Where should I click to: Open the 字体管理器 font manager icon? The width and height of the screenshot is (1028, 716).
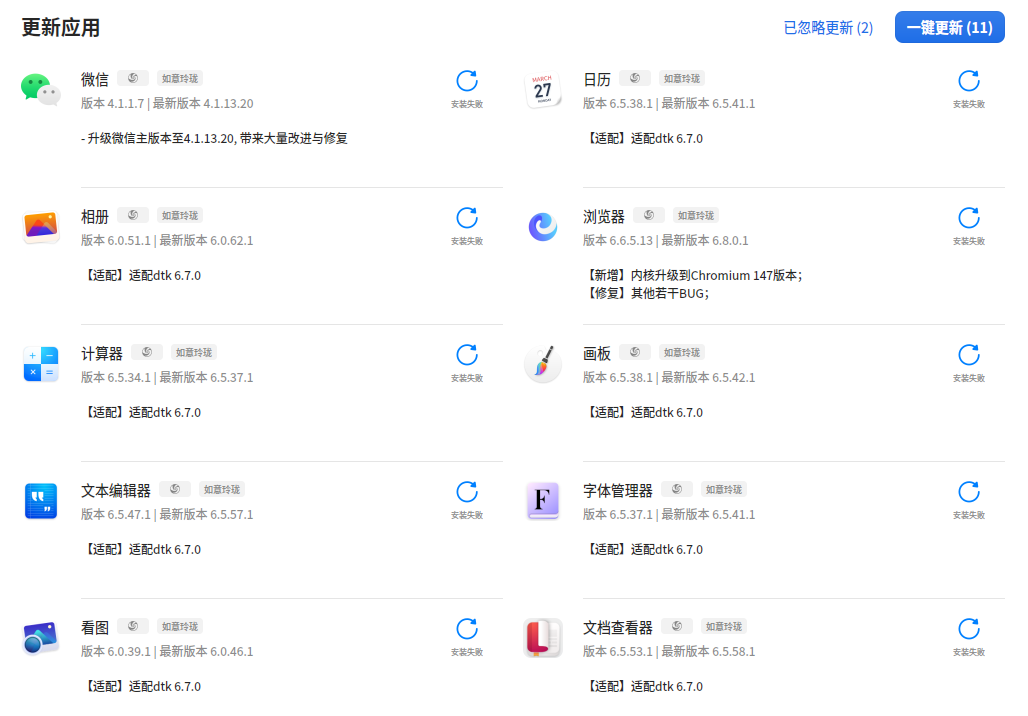[543, 501]
